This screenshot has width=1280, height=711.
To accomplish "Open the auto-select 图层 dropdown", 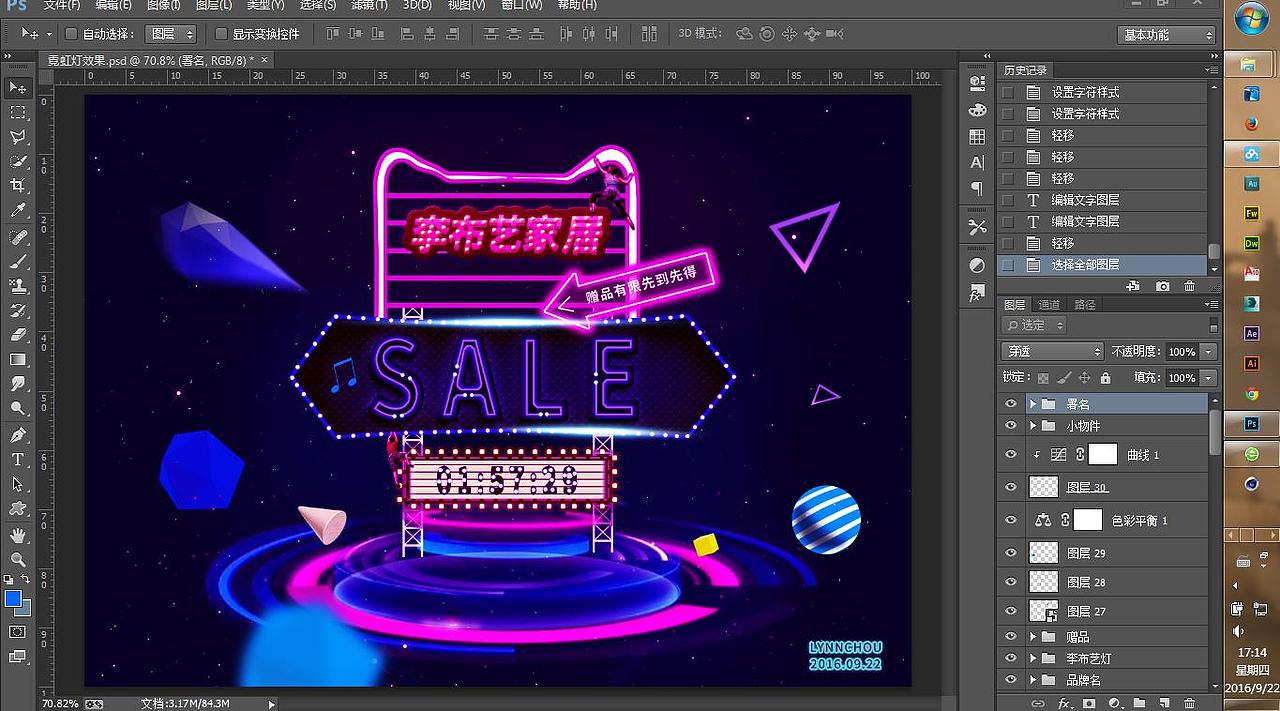I will pos(170,34).
